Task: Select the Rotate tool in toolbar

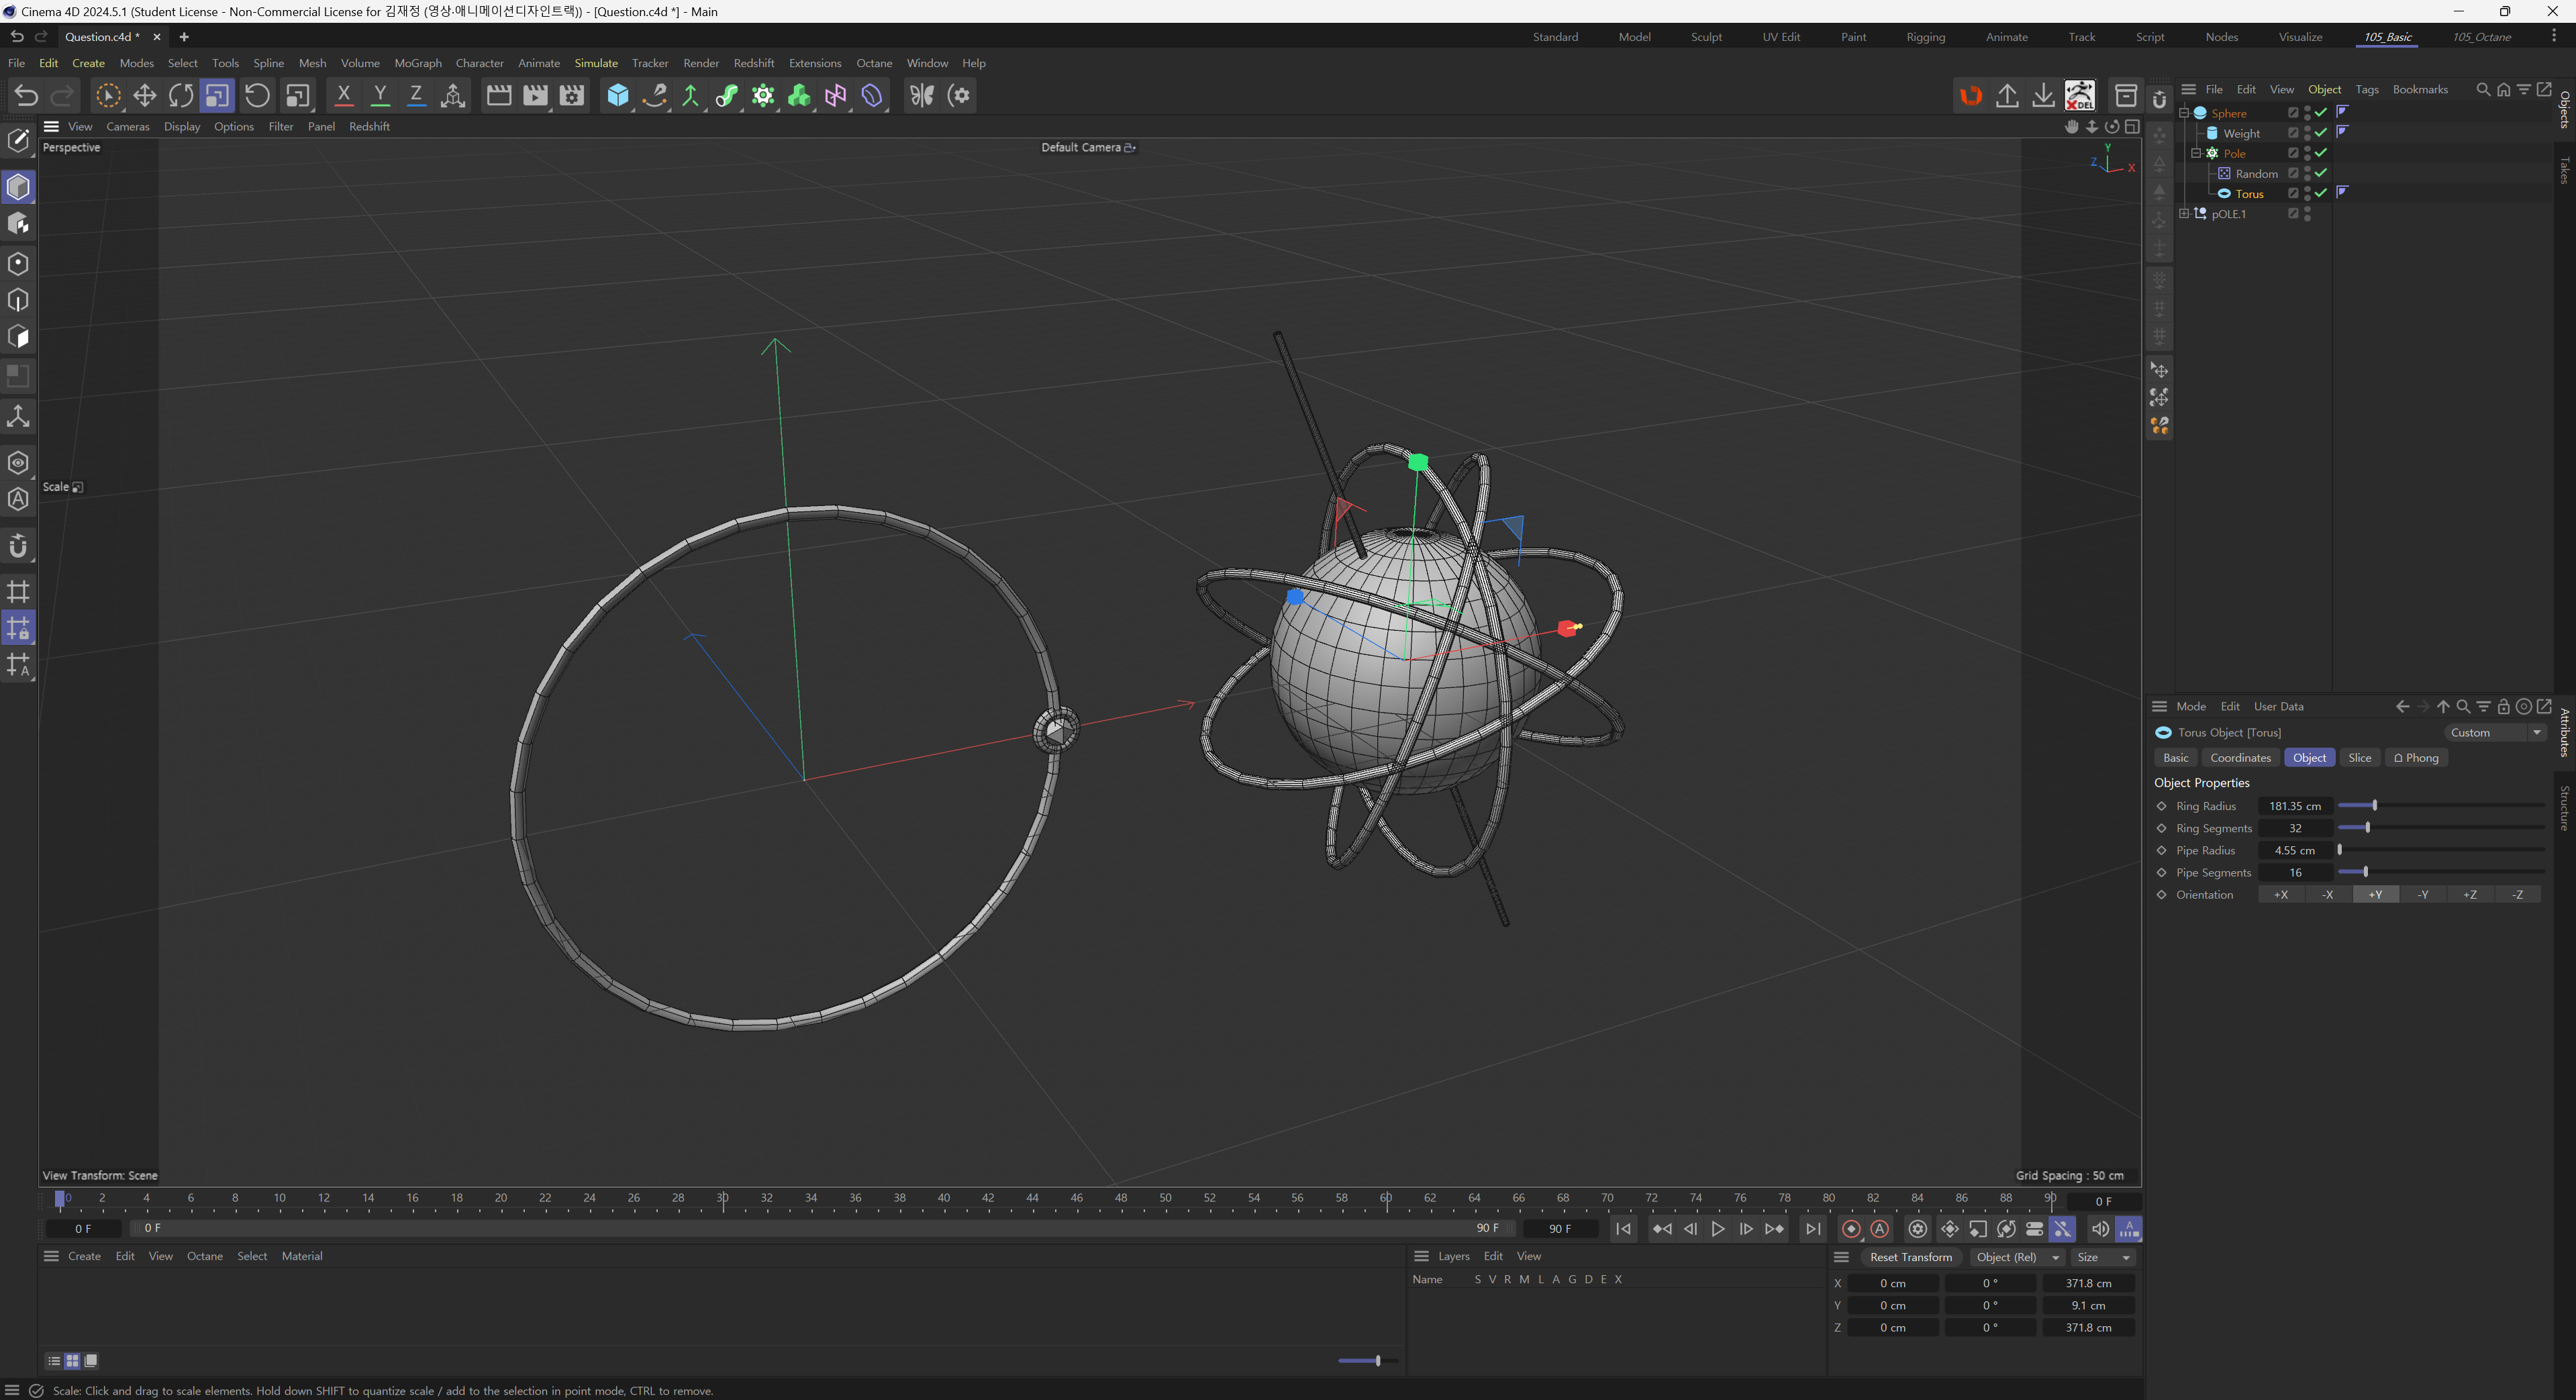Action: 181,96
